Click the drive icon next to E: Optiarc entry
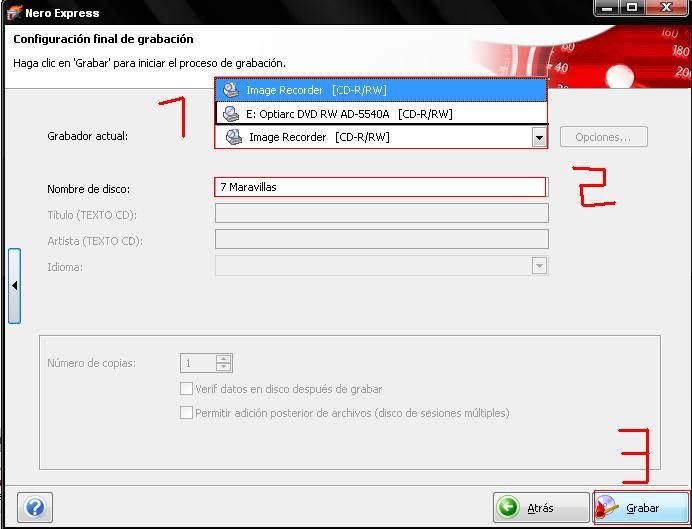The image size is (692, 529). pos(230,114)
